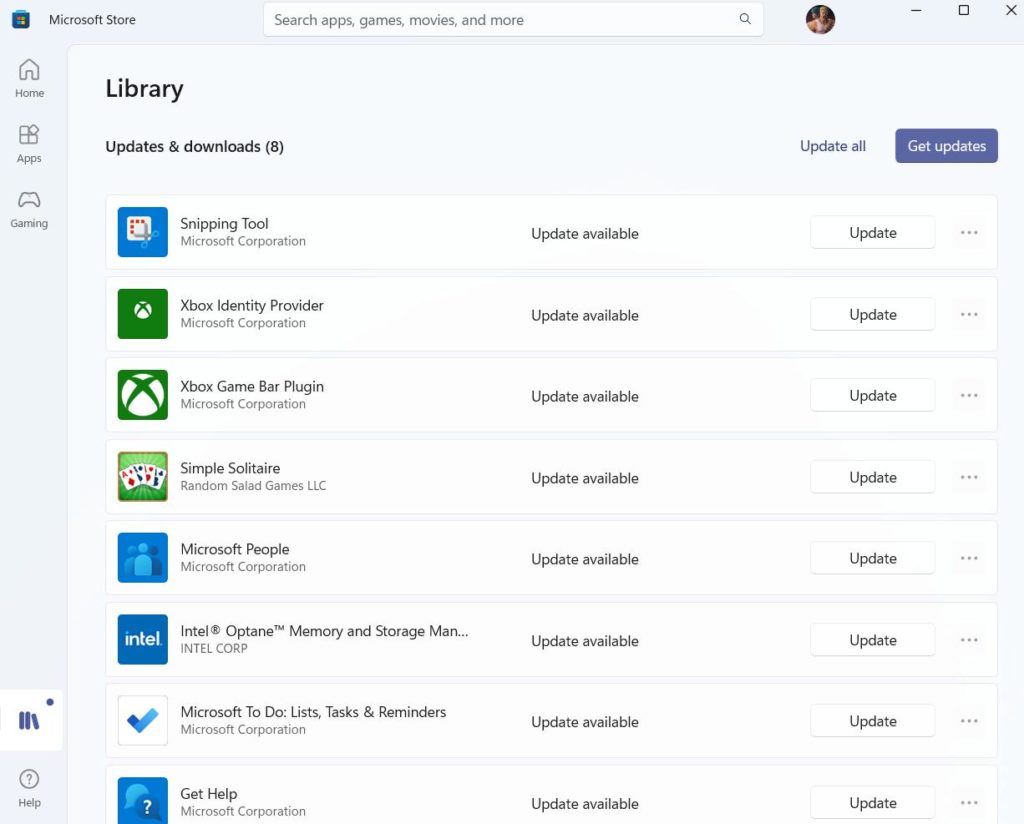Open Help from the sidebar
Screen dimensions: 1024x824
pyautogui.click(x=29, y=788)
